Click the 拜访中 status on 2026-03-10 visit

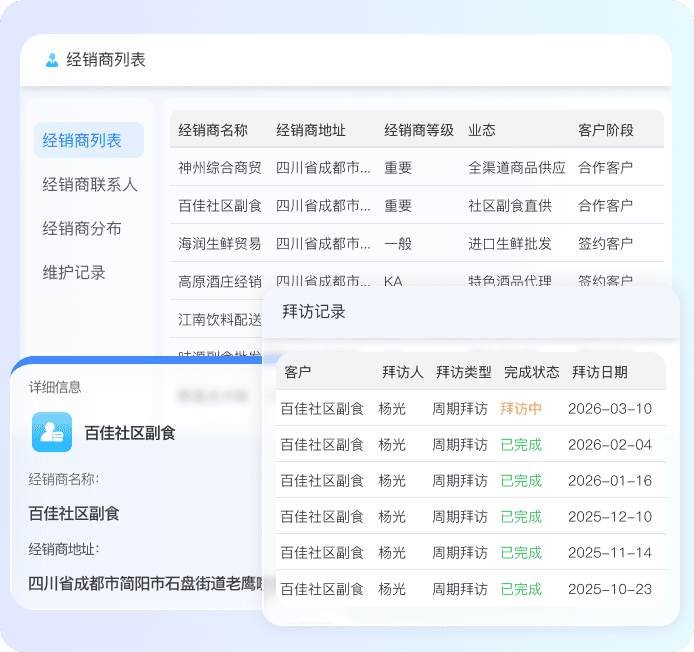(521, 409)
